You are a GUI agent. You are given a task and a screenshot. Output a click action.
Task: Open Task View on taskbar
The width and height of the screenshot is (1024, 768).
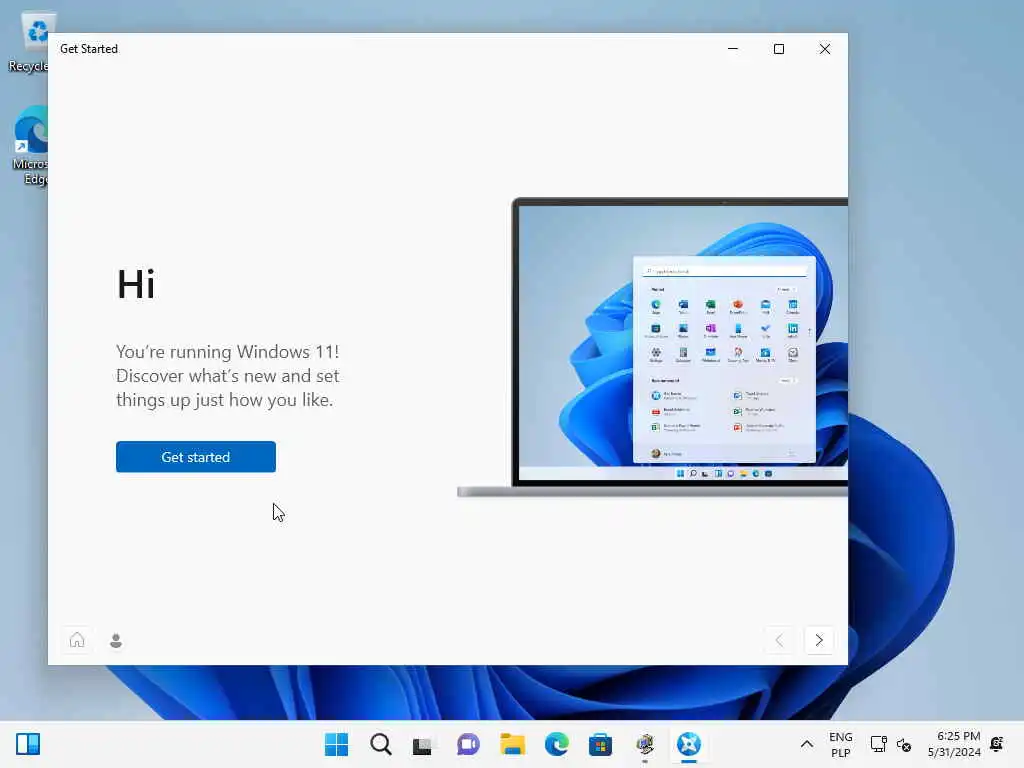[x=423, y=744]
